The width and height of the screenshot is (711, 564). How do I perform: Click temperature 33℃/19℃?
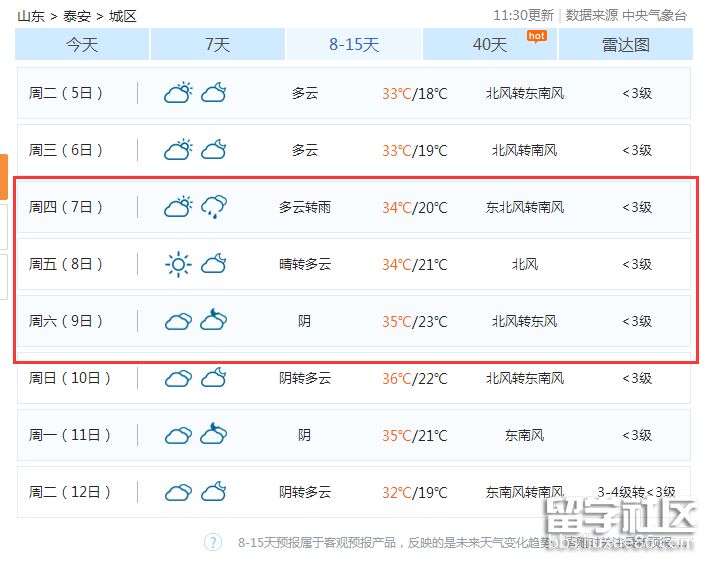[414, 151]
